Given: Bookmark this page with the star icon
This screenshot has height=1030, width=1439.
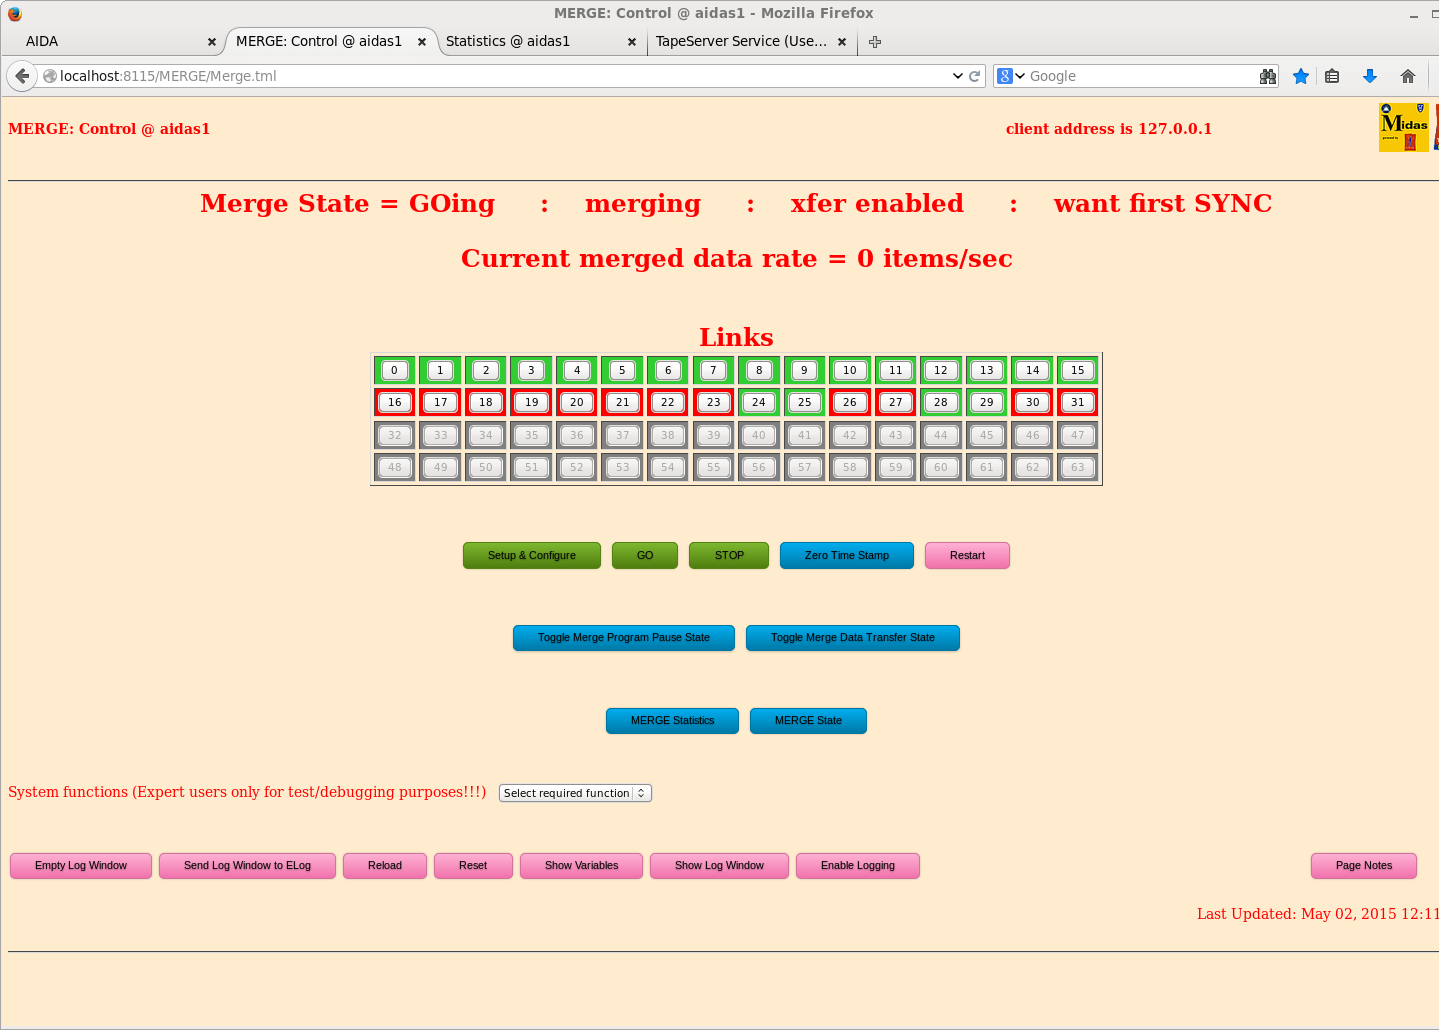Looking at the screenshot, I should 1300,76.
